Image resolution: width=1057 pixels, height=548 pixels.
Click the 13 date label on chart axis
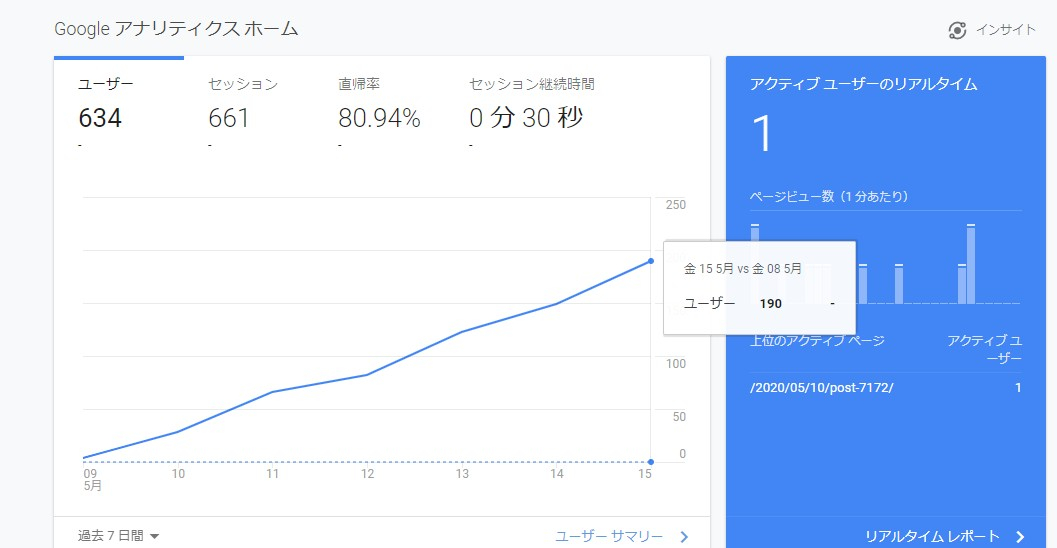tap(461, 474)
